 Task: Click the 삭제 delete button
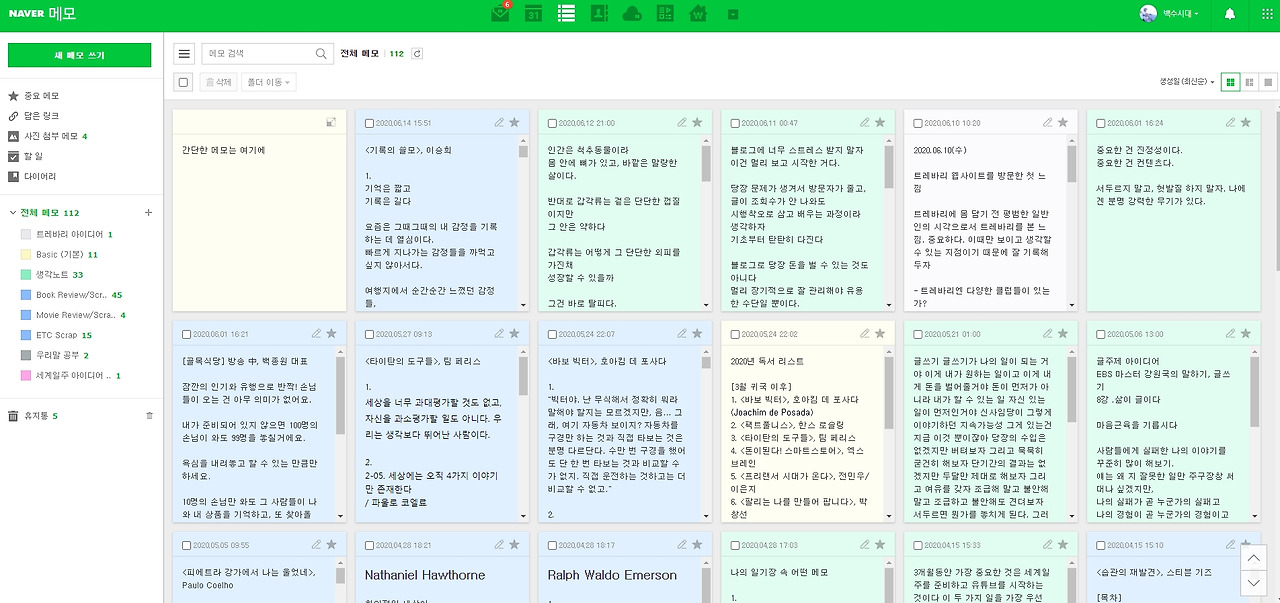(x=219, y=82)
